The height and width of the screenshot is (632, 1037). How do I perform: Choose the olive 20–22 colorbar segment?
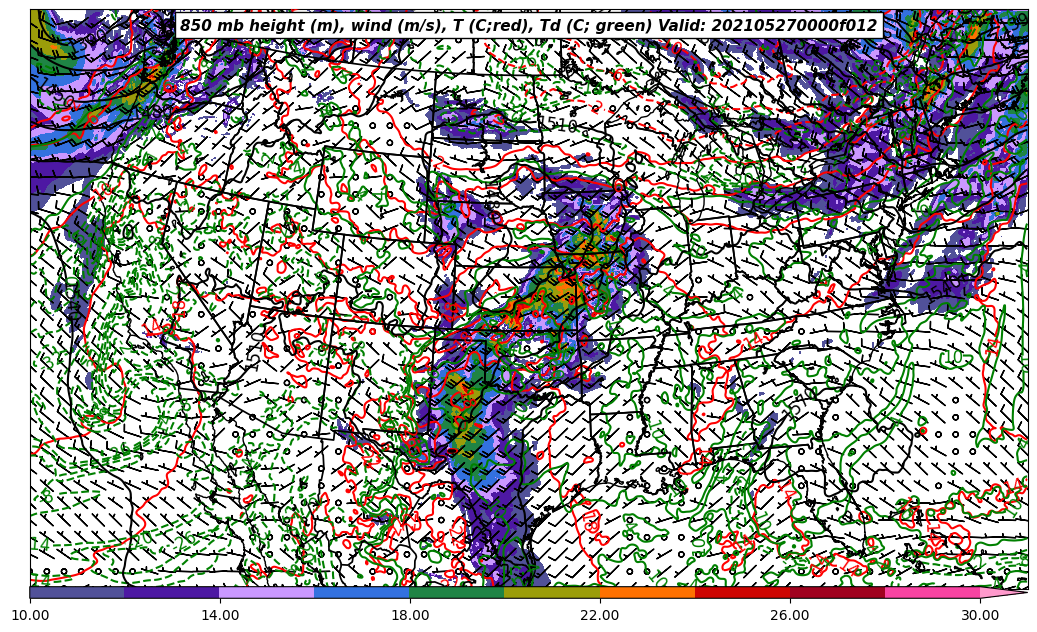[x=552, y=592]
